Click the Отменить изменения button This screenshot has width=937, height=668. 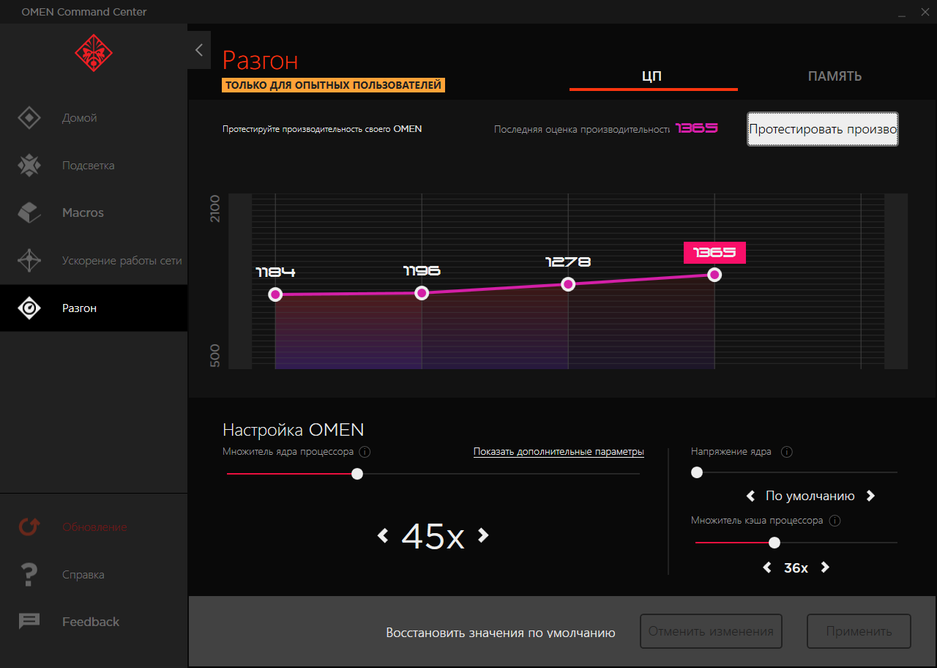[711, 631]
